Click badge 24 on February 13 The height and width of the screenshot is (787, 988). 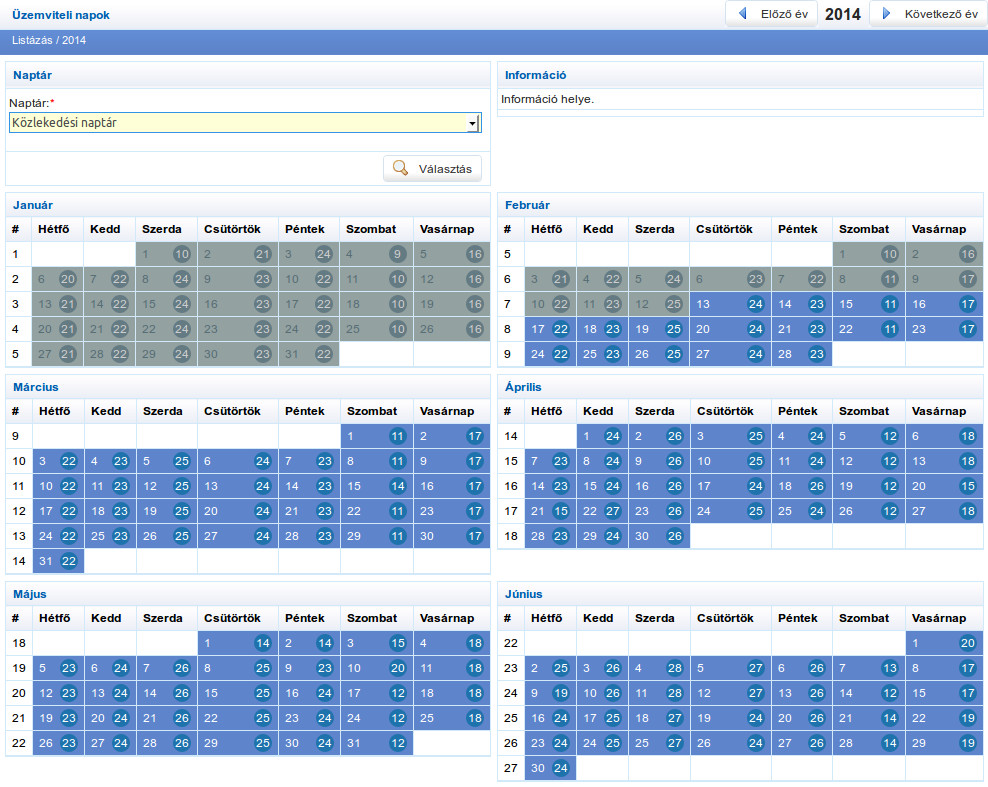755,304
